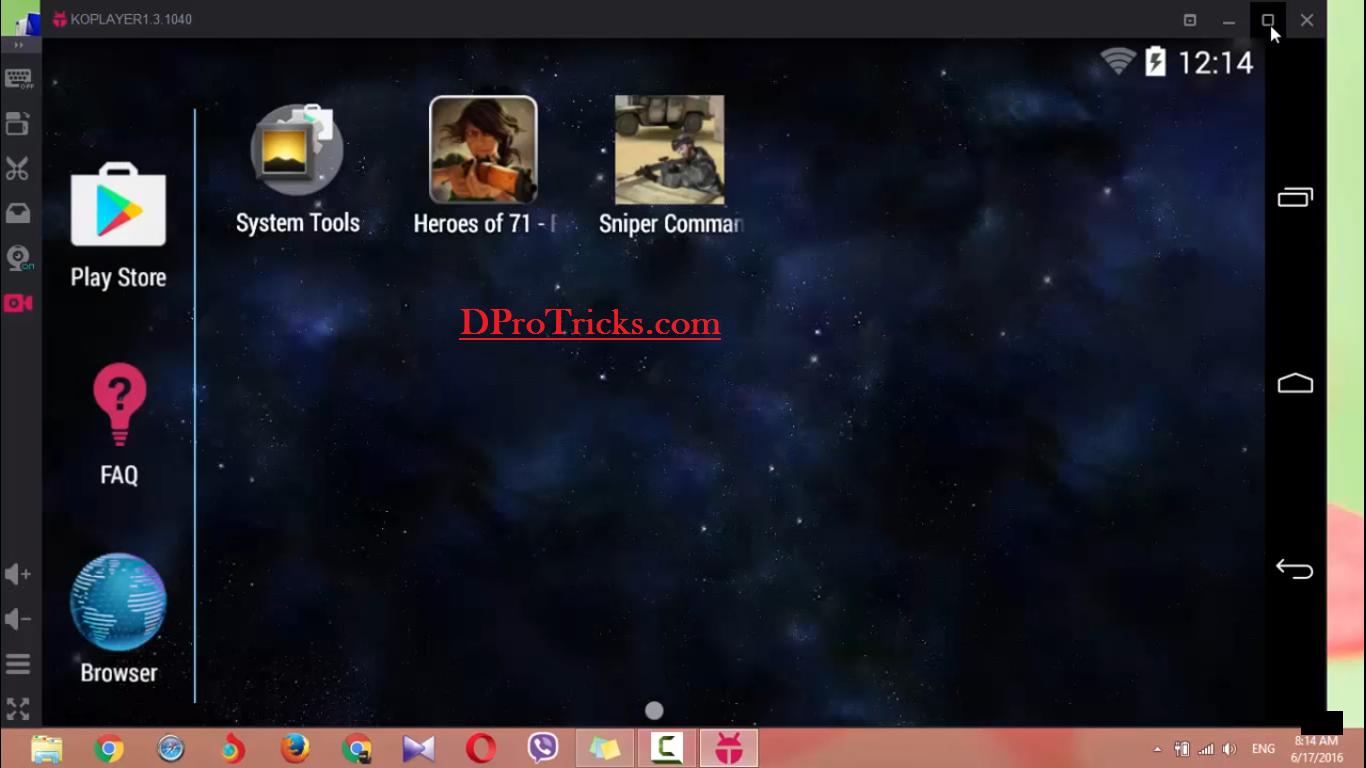Launch Heroes of 71 game
The image size is (1366, 768).
[x=484, y=167]
